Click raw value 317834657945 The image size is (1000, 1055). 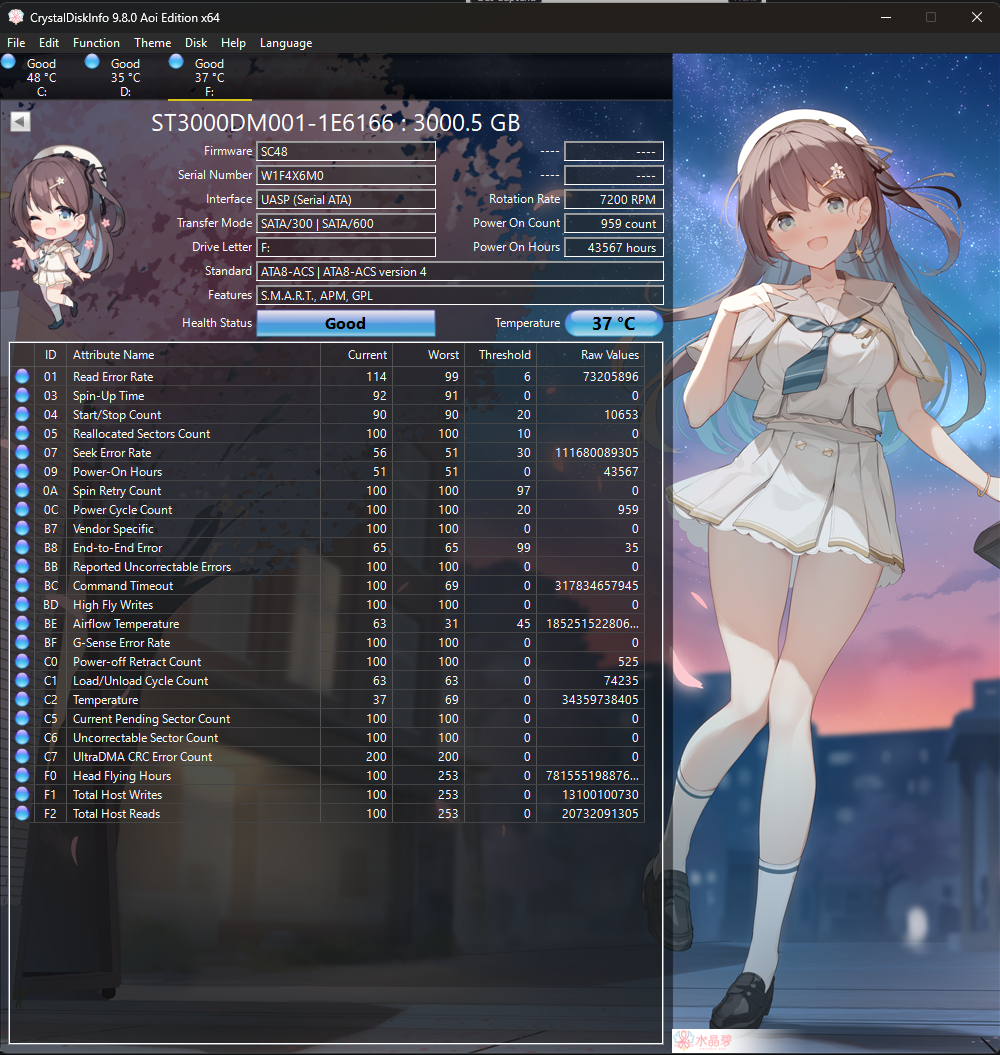(x=596, y=585)
